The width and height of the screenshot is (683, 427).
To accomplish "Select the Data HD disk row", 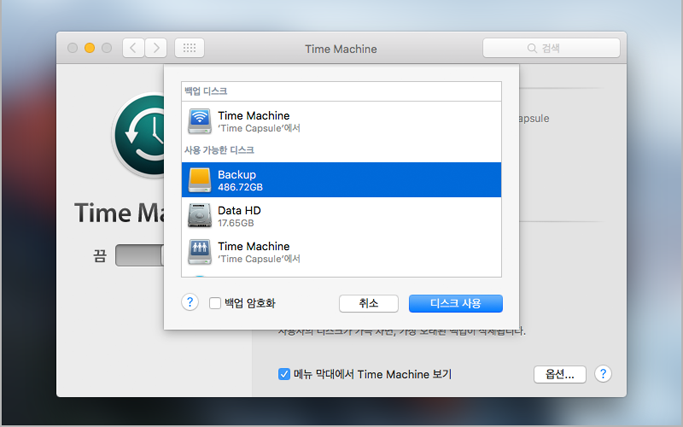I will (x=342, y=216).
